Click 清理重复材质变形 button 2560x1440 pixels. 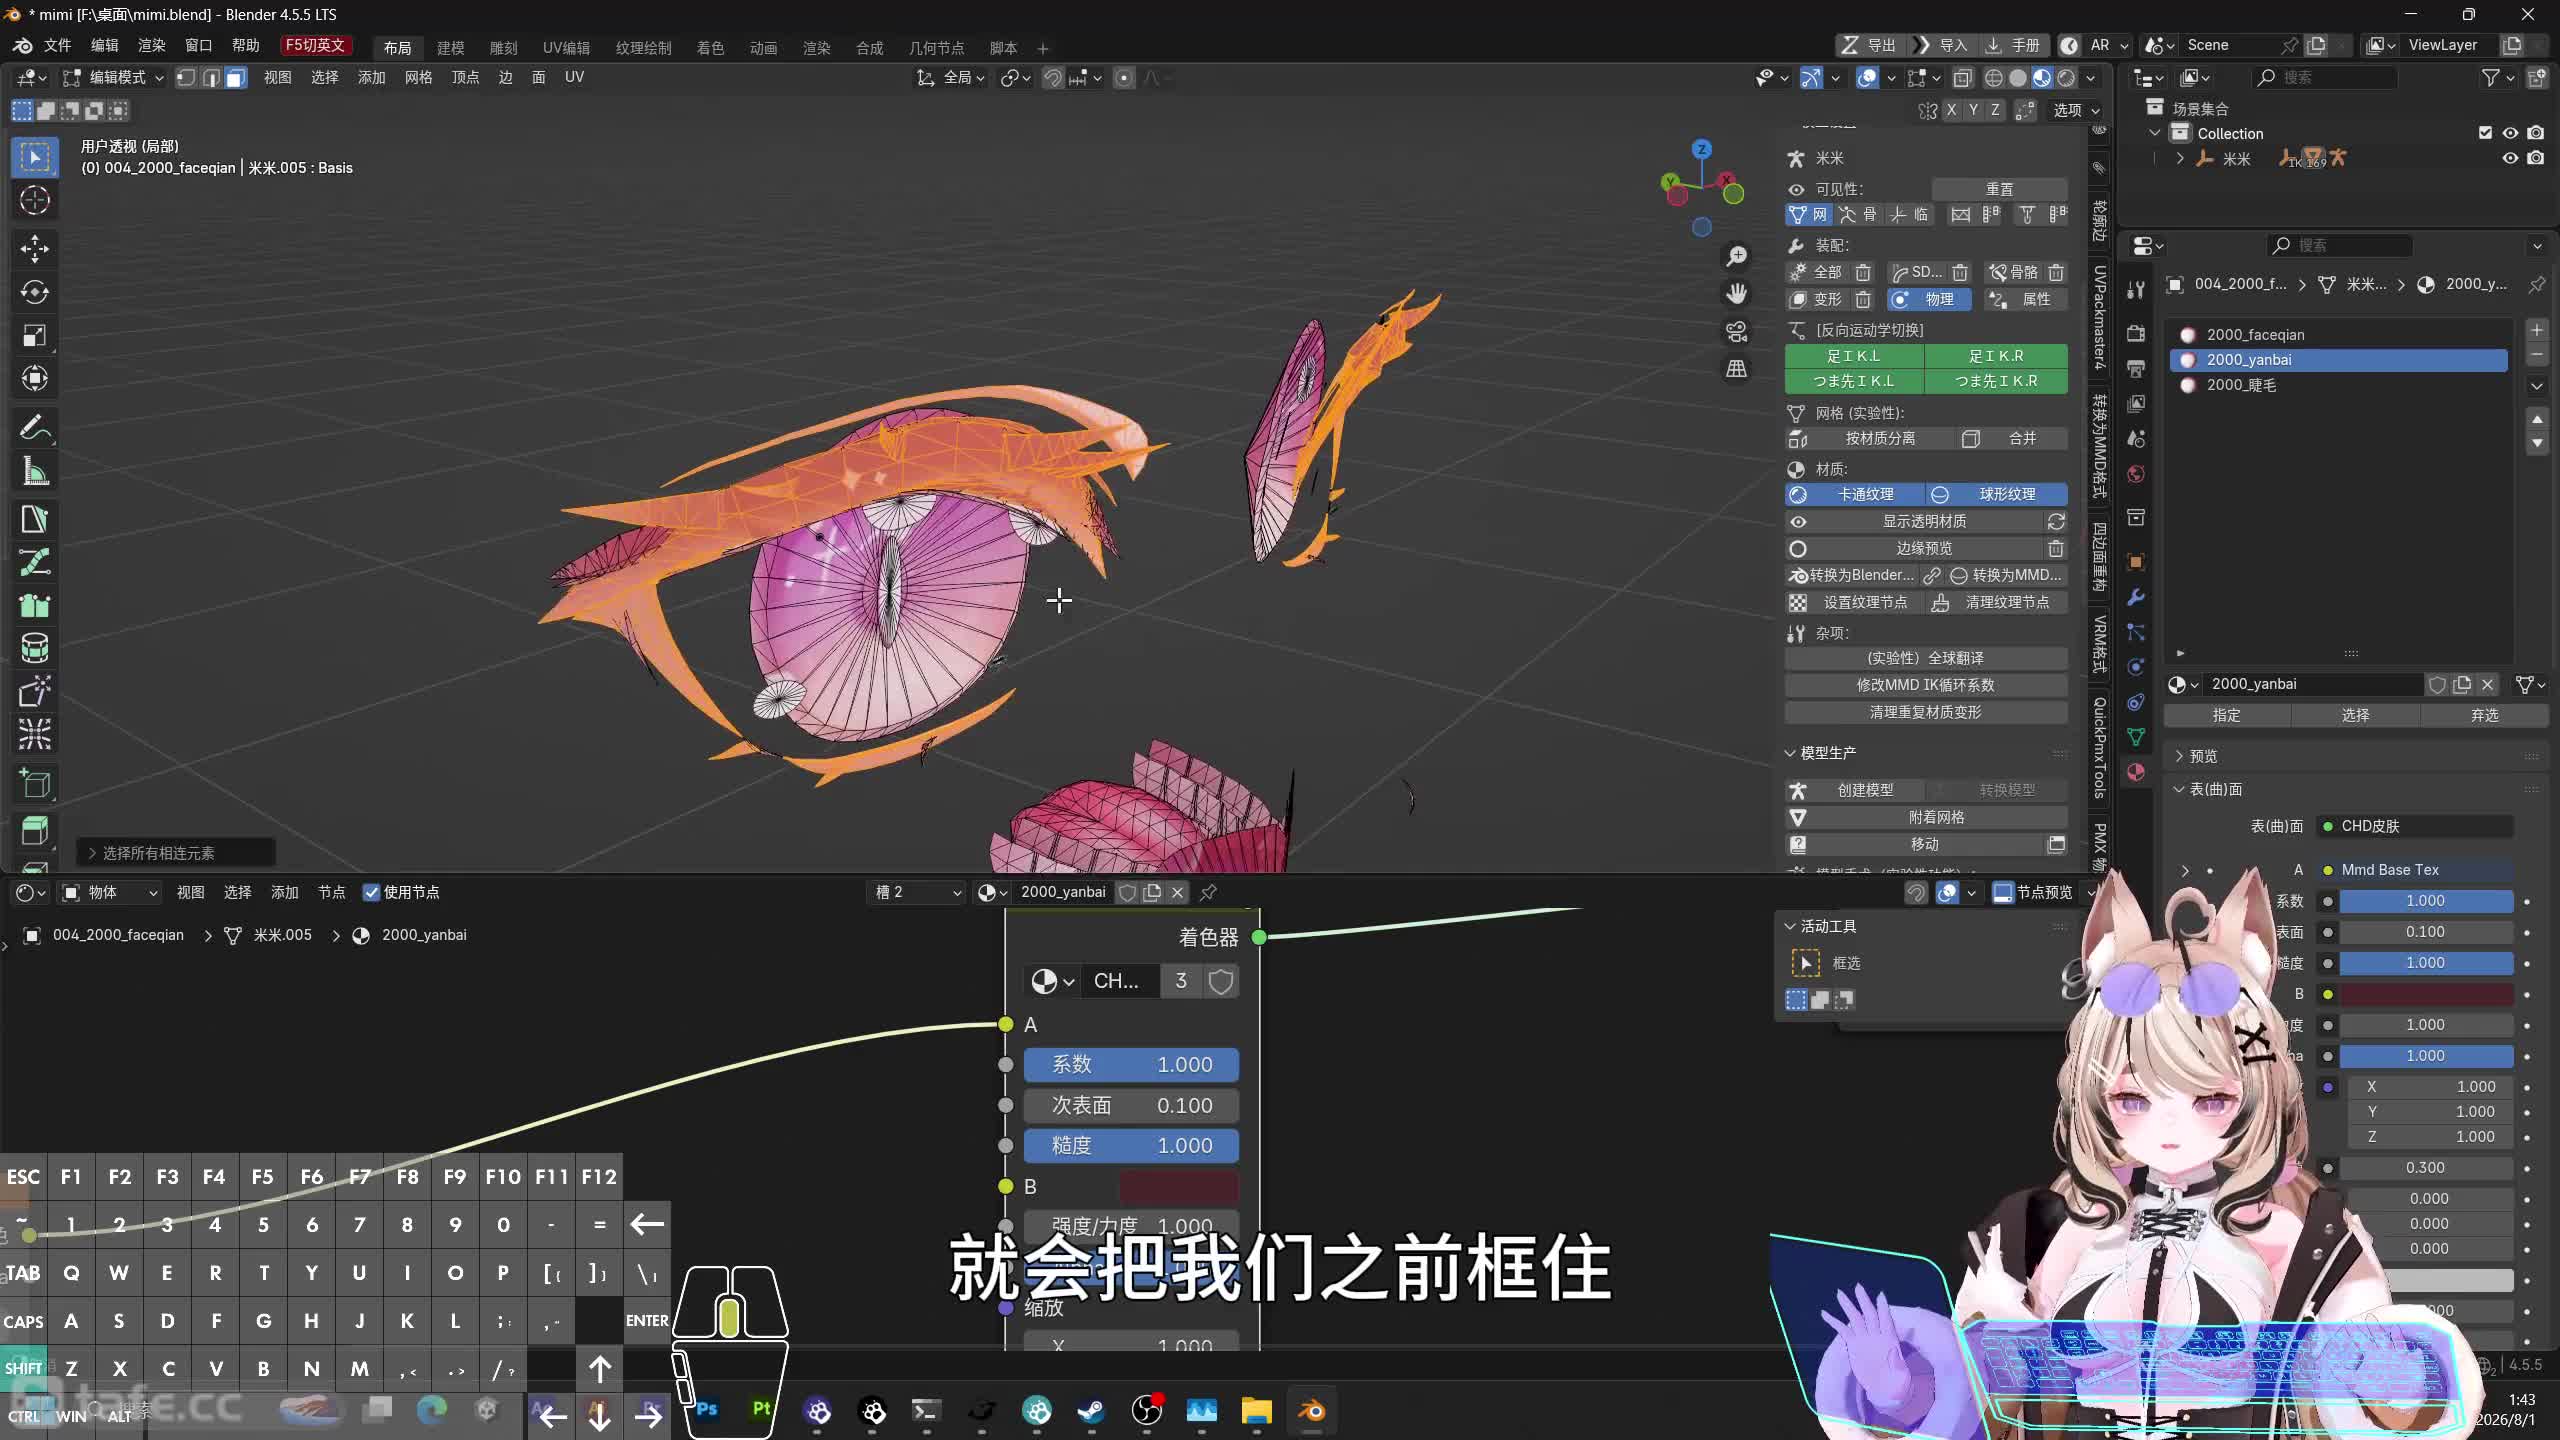tap(1926, 713)
